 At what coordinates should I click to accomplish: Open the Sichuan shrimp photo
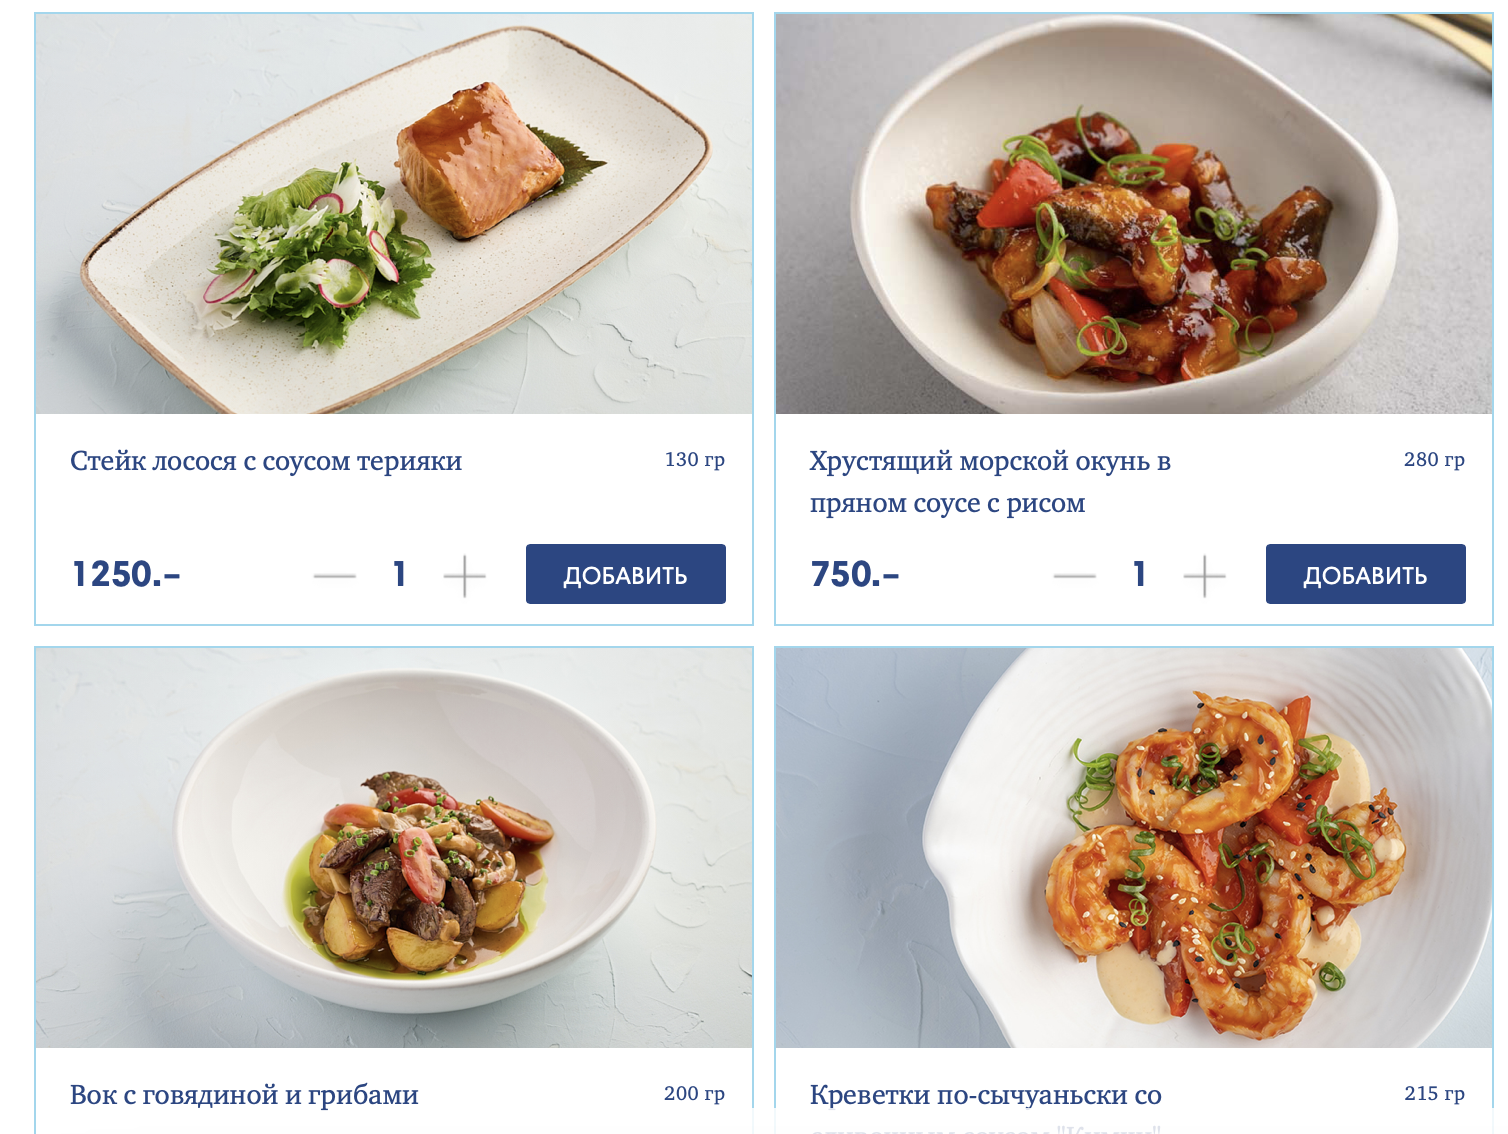pos(1134,848)
